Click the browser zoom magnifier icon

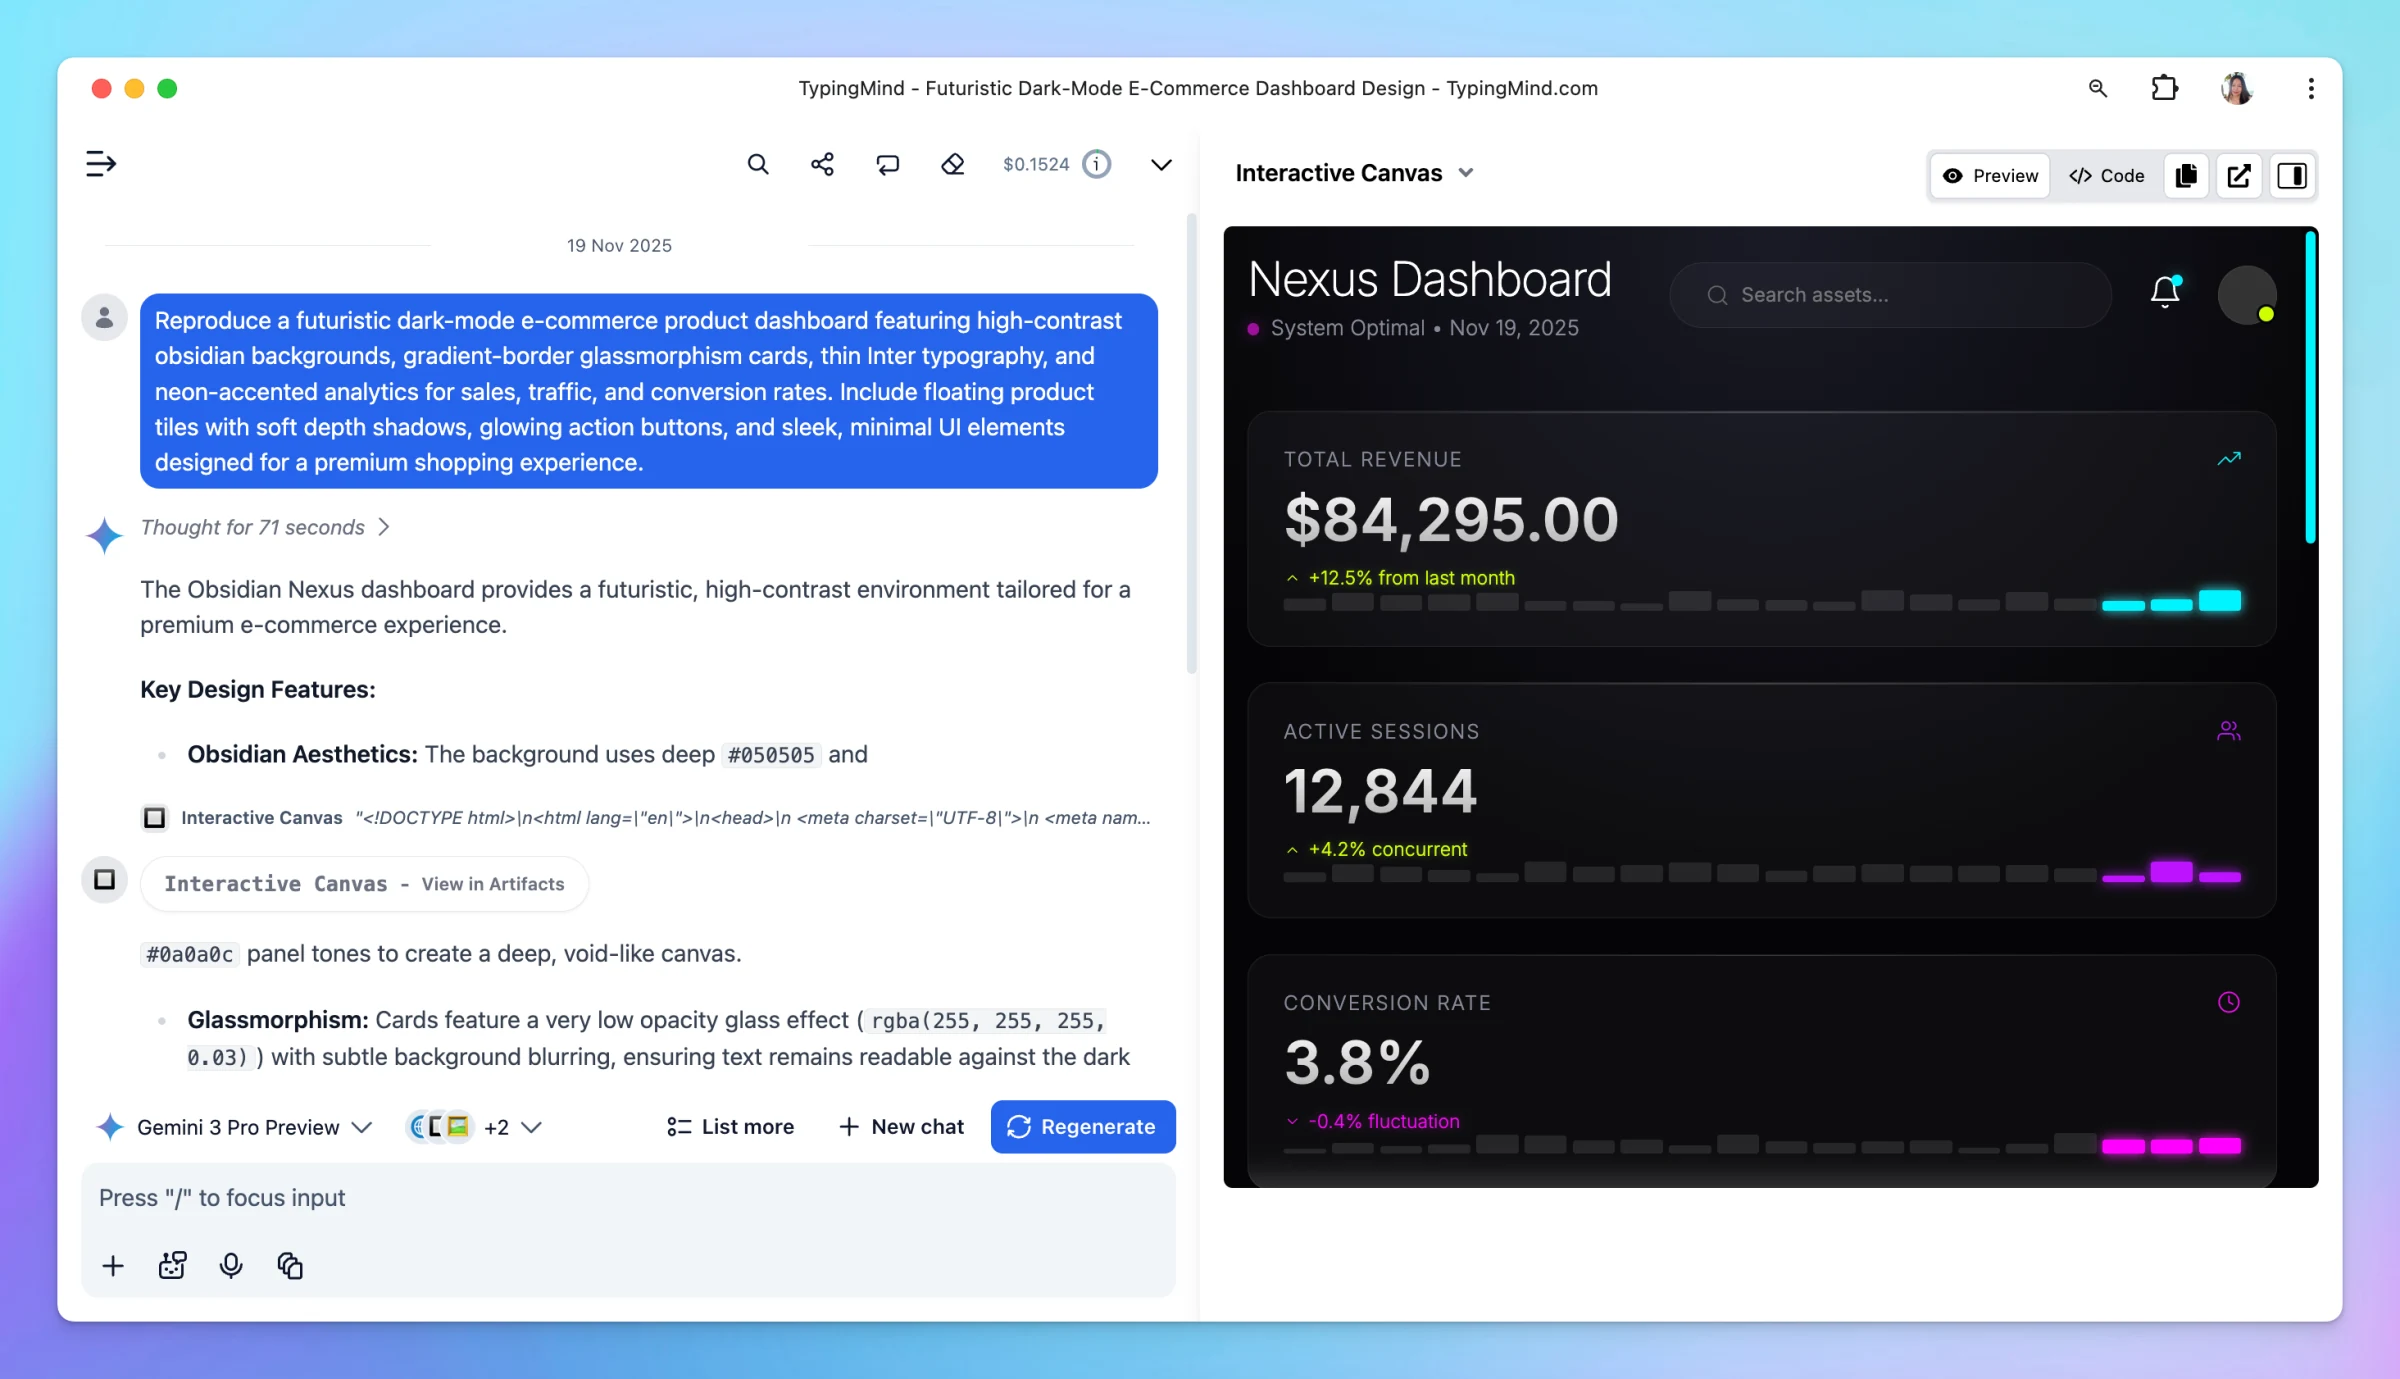2098,88
